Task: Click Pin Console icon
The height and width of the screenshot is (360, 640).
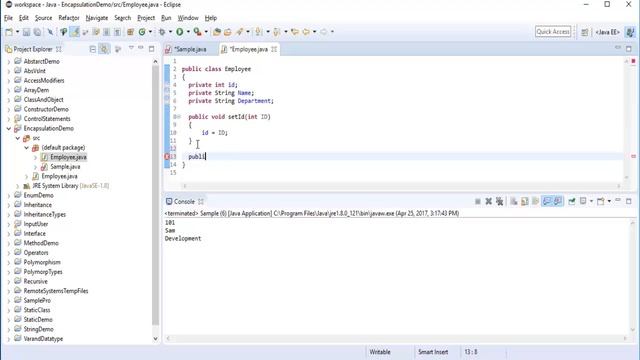Action: click(x=571, y=201)
